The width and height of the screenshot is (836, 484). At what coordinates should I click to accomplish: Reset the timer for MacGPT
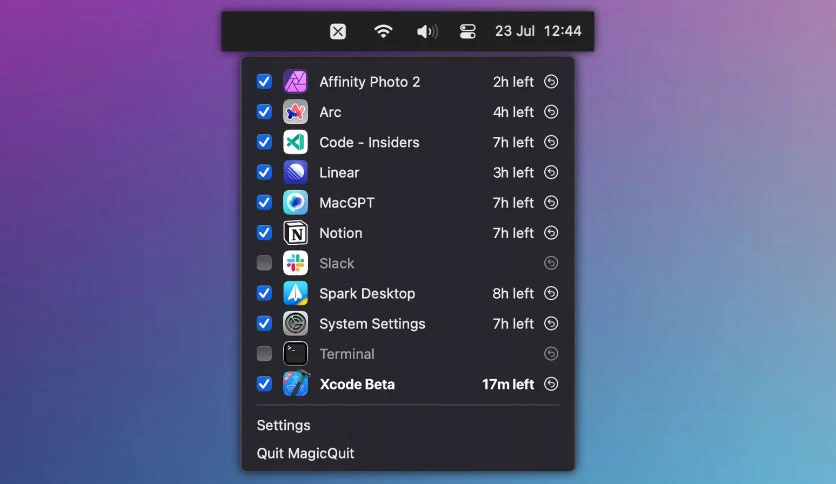point(551,203)
